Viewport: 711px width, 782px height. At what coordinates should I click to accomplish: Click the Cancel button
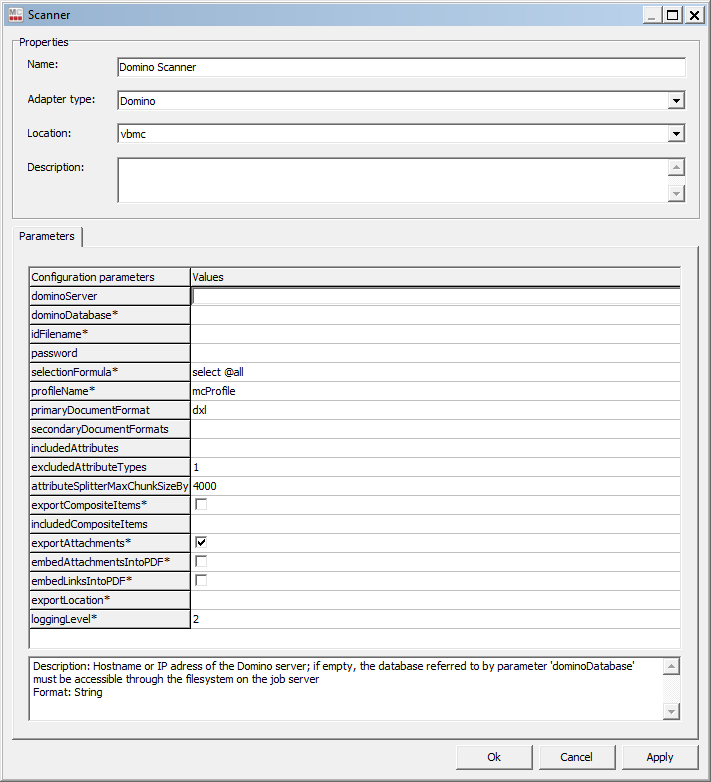coord(576,757)
